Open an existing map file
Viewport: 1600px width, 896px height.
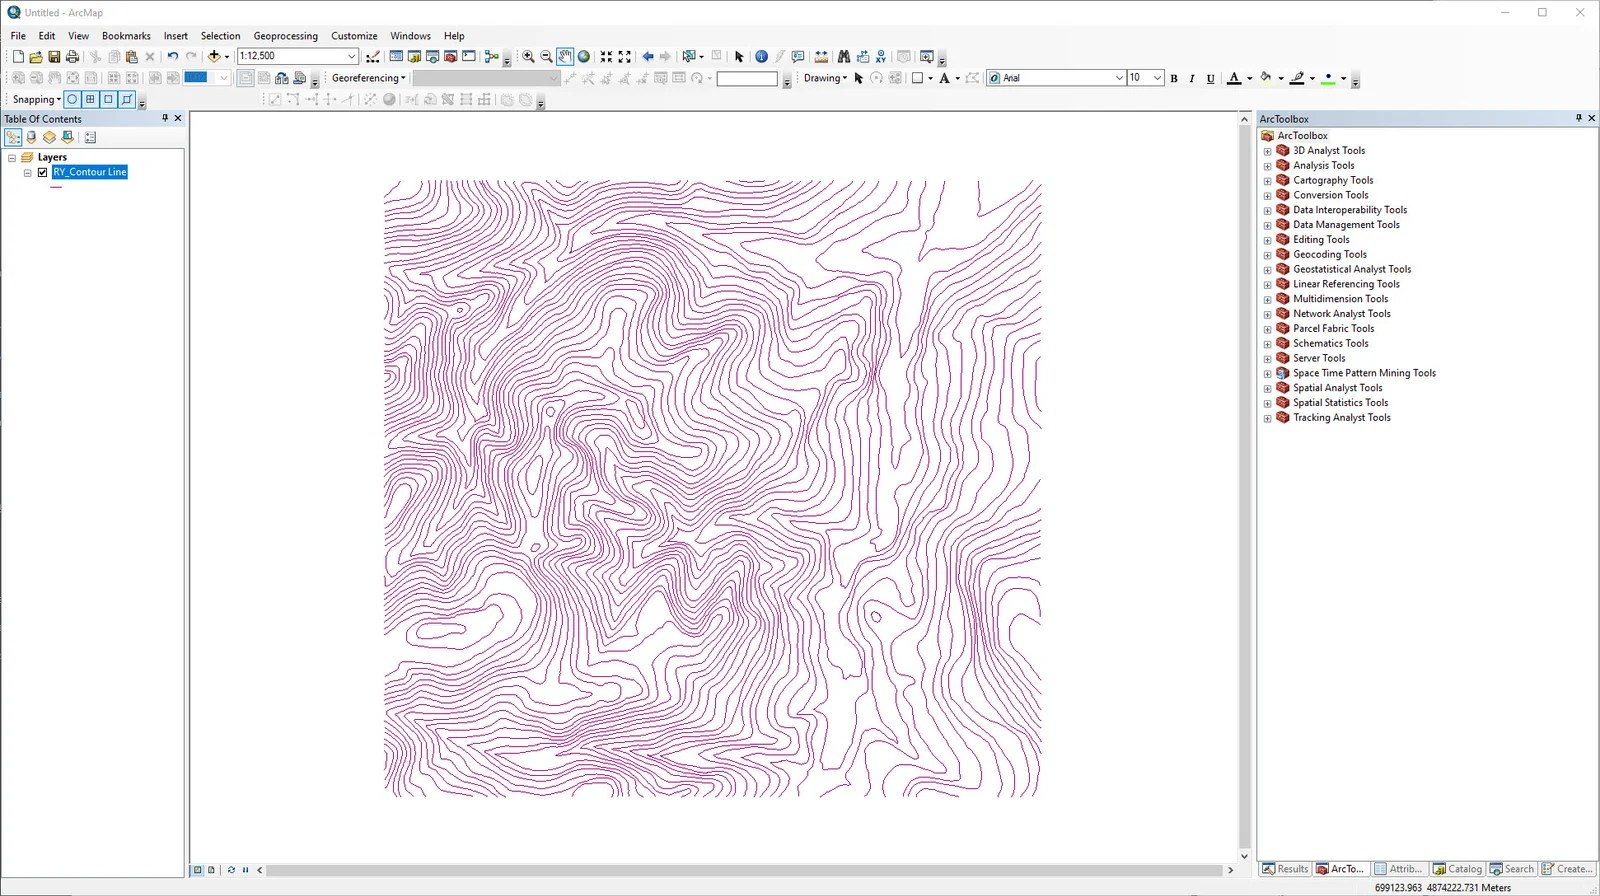(x=36, y=57)
